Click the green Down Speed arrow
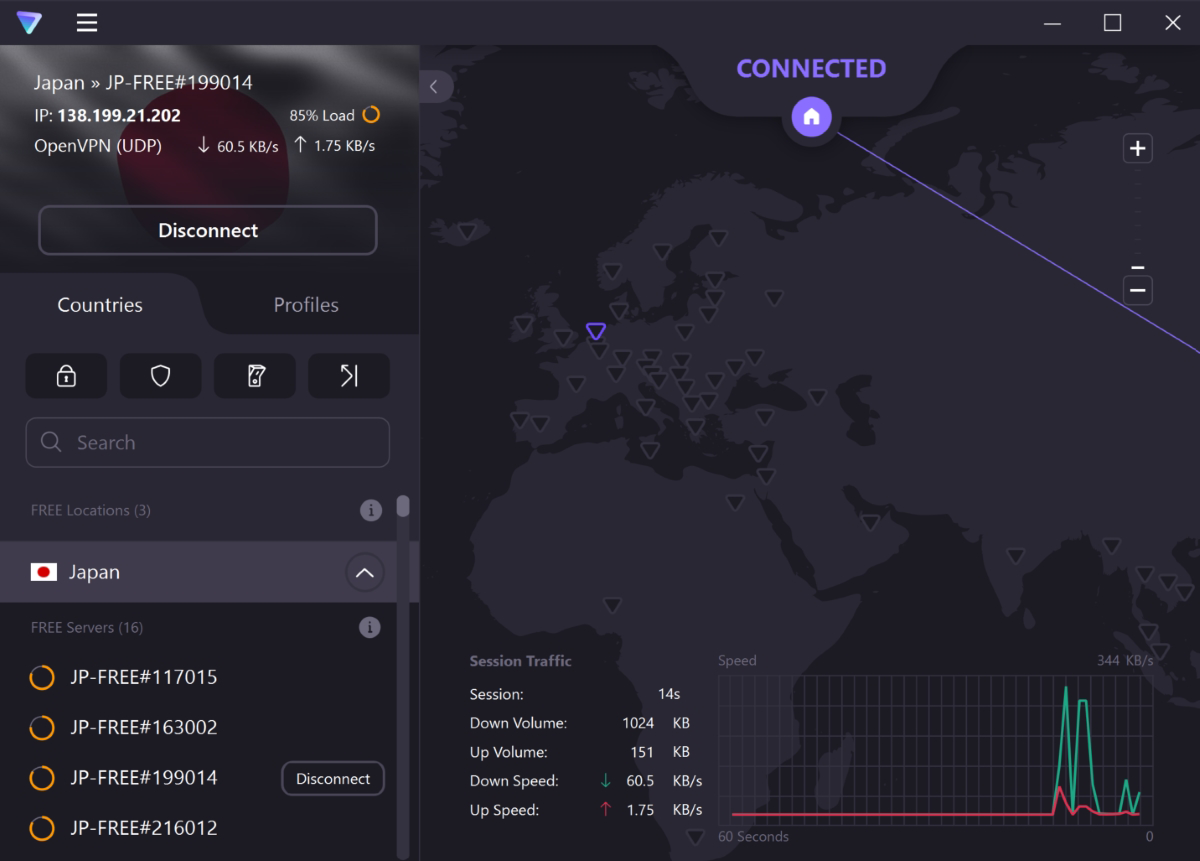This screenshot has height=861, width=1200. point(605,781)
